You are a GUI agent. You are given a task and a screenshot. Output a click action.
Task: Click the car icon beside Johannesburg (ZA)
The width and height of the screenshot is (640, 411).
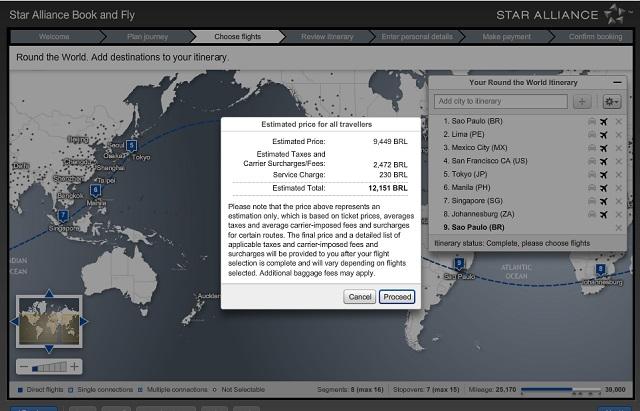[x=591, y=214]
